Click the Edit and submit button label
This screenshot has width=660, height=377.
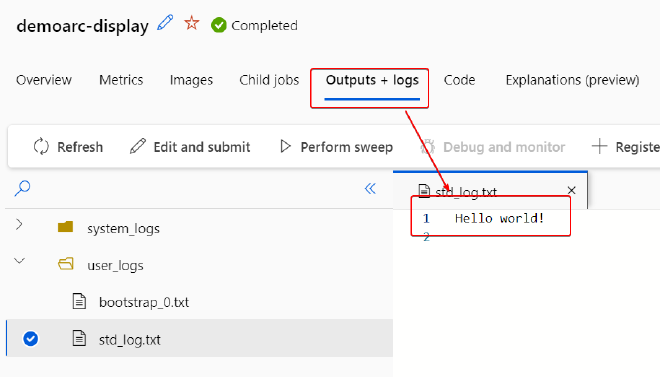pyautogui.click(x=202, y=147)
